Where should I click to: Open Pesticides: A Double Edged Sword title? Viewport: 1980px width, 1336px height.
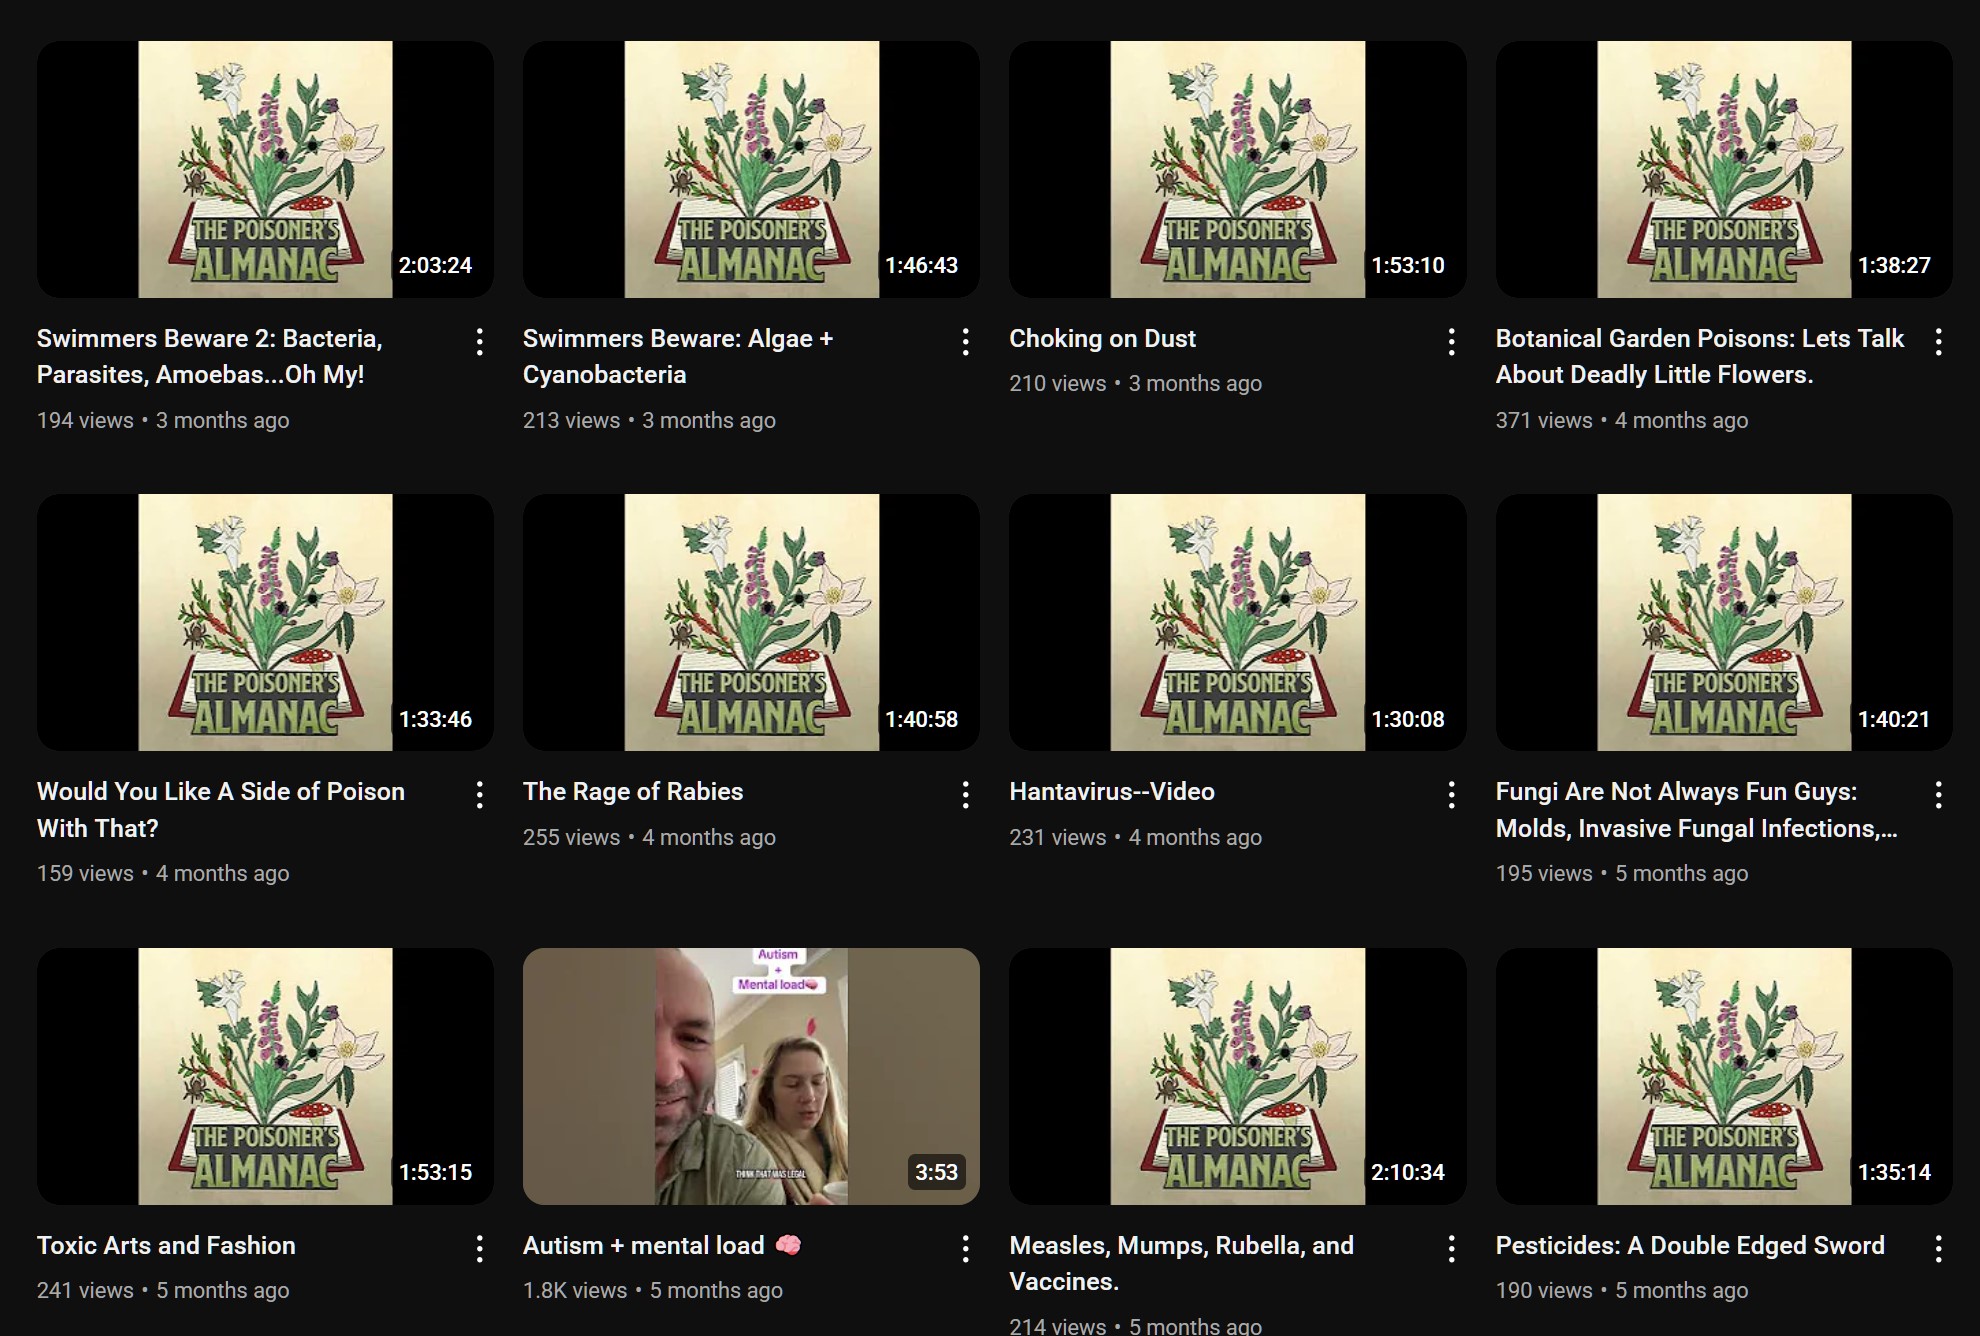[x=1689, y=1245]
